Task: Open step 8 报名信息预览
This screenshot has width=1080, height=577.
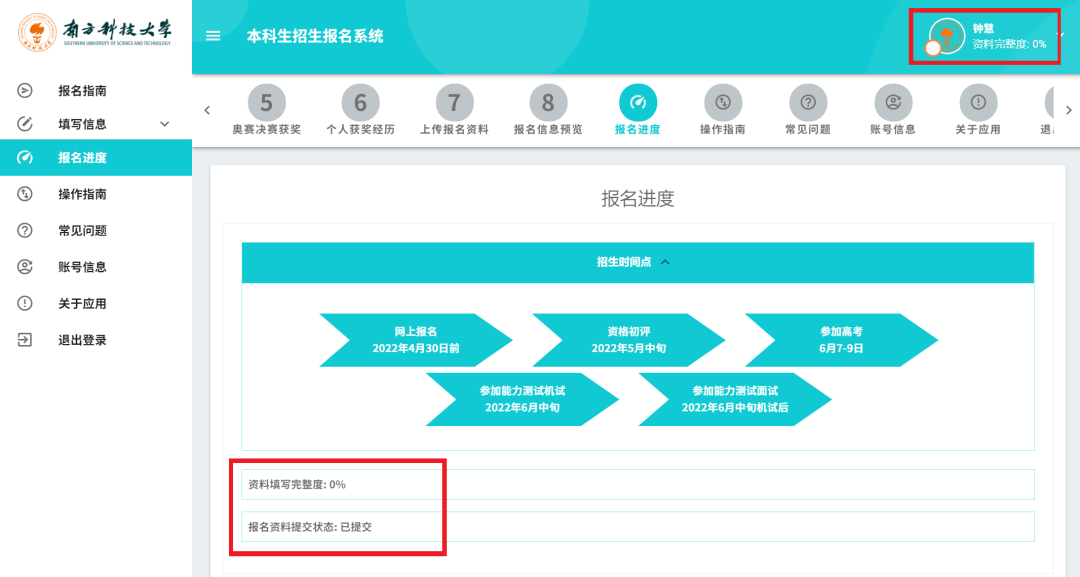Action: 548,102
